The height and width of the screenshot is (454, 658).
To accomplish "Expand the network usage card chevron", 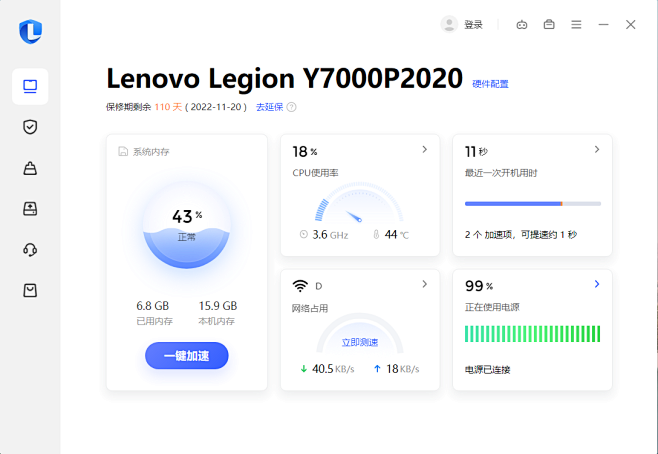I will (x=425, y=284).
